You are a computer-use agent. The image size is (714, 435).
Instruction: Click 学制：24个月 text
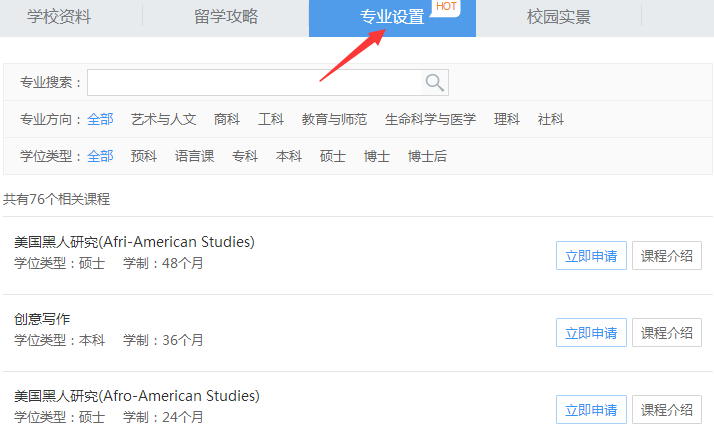163,417
